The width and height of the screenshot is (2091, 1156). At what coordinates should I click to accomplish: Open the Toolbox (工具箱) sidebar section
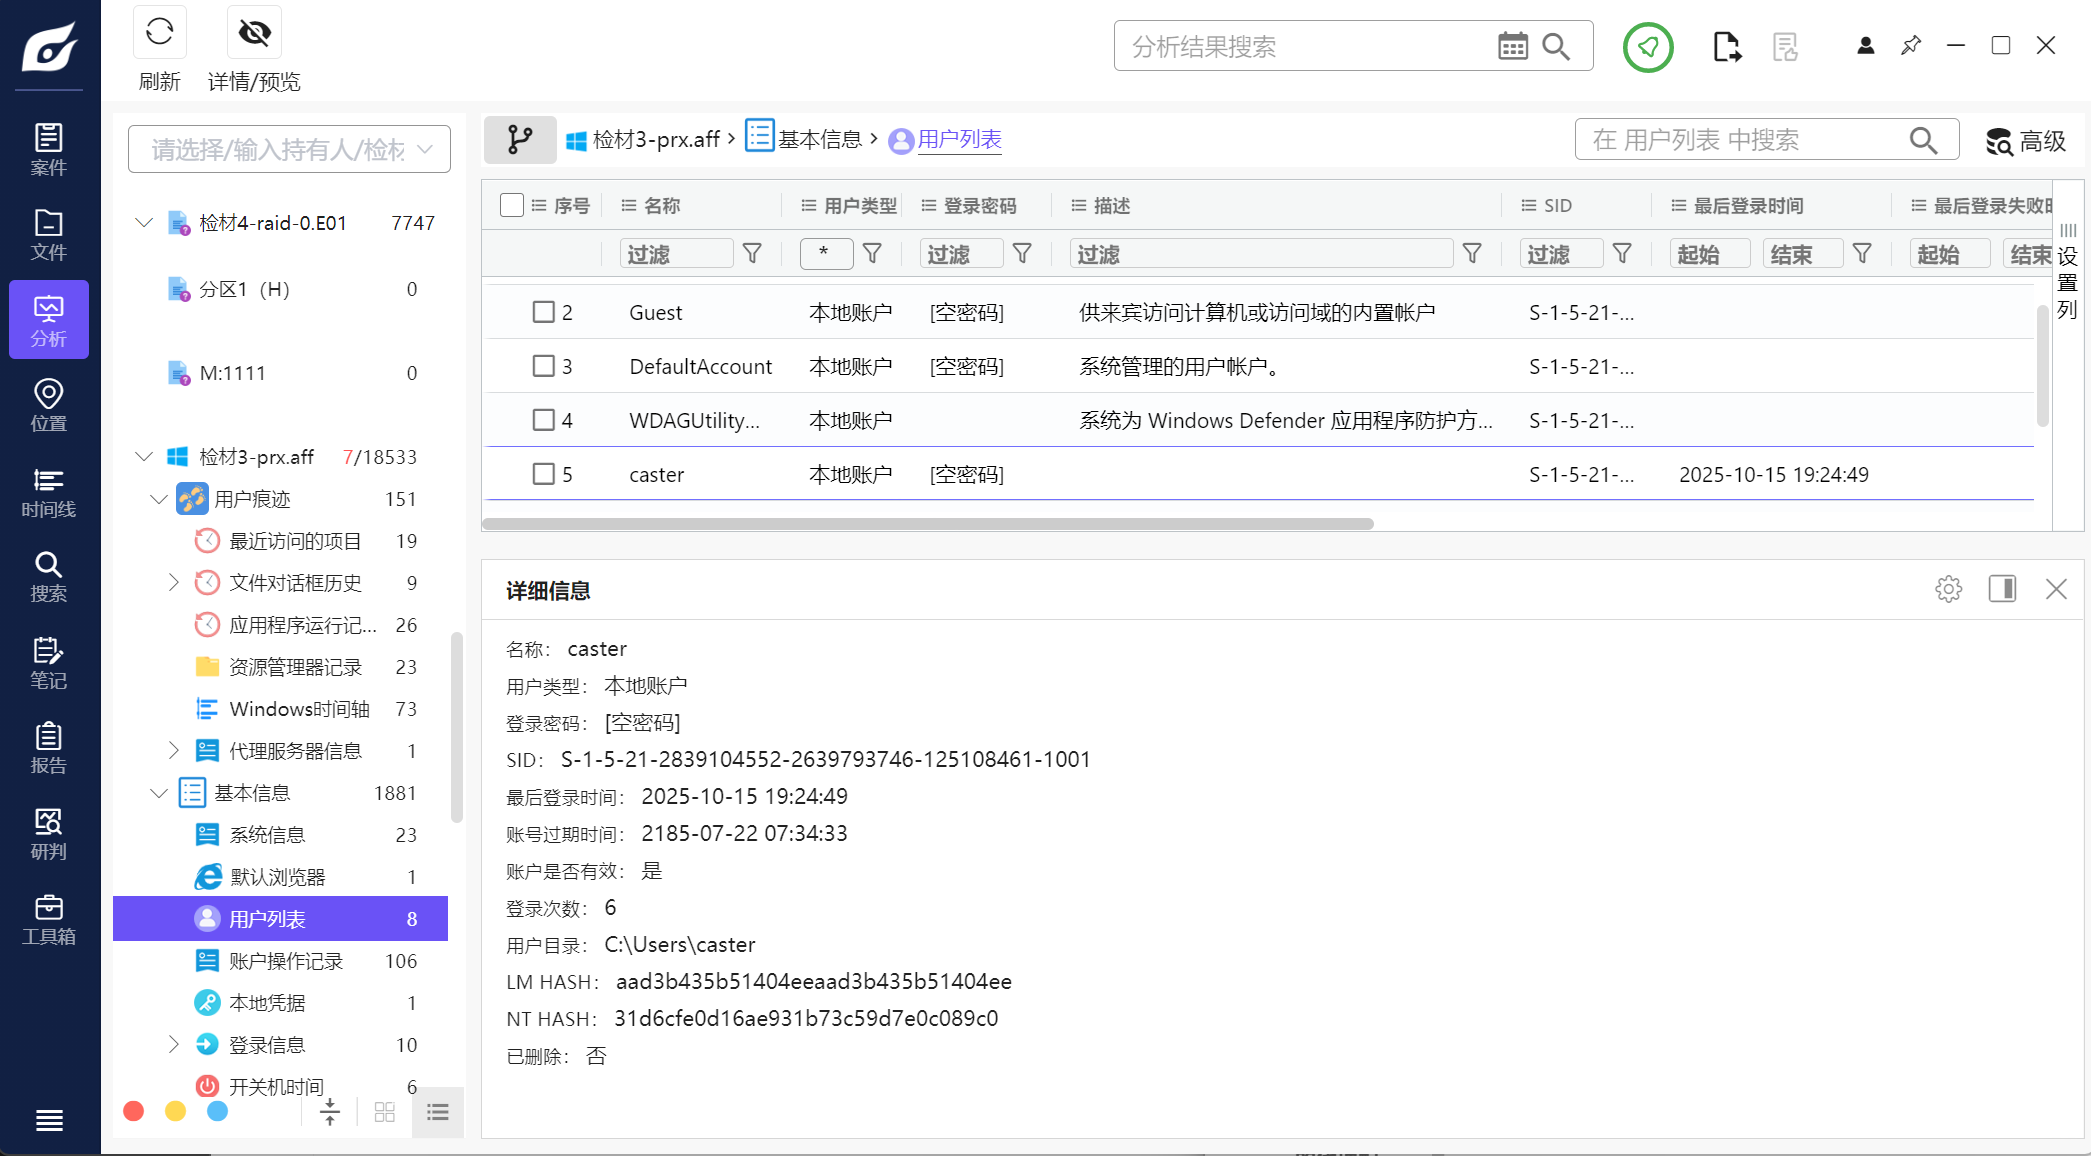point(48,920)
